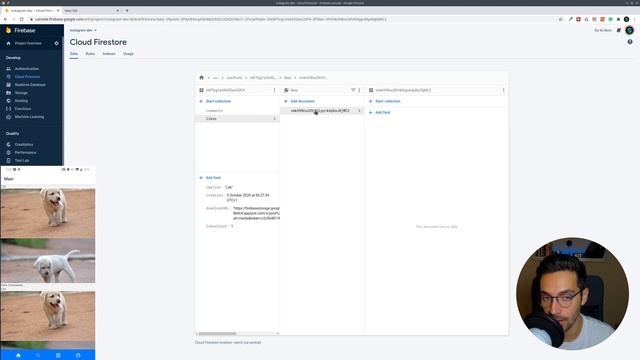Switch to the Data tab

click(73, 54)
